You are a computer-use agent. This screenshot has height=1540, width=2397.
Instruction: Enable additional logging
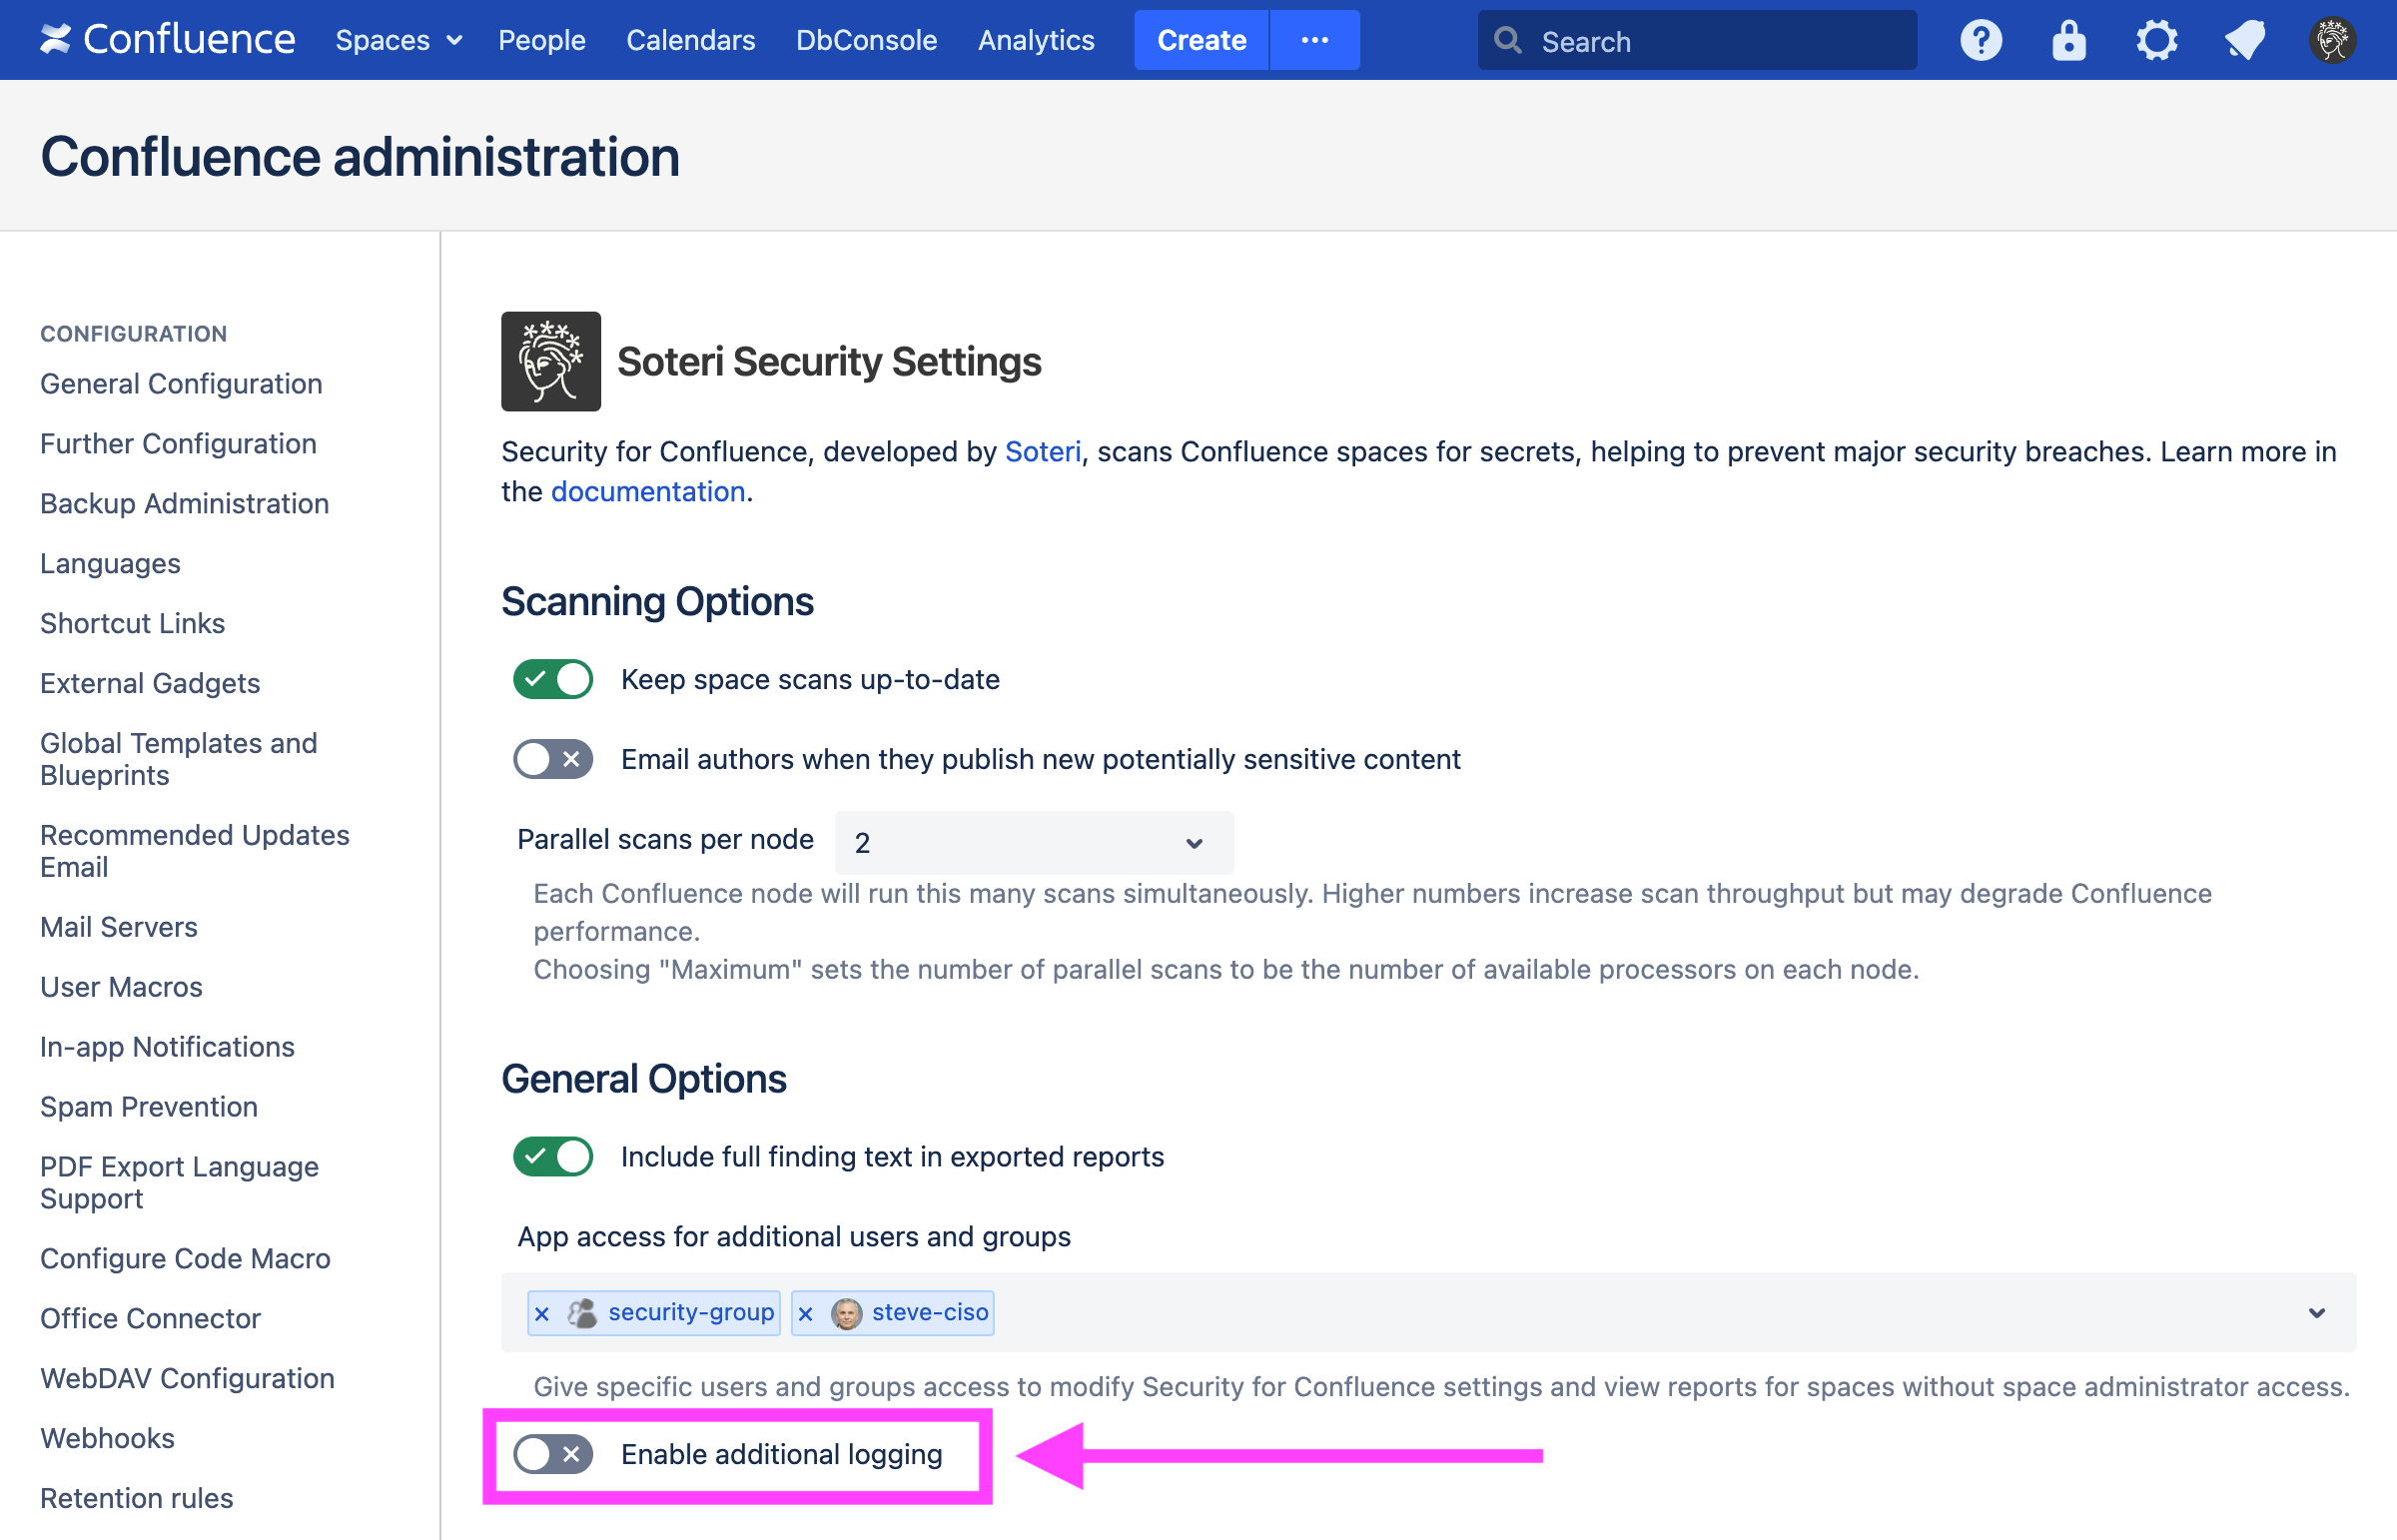551,1455
